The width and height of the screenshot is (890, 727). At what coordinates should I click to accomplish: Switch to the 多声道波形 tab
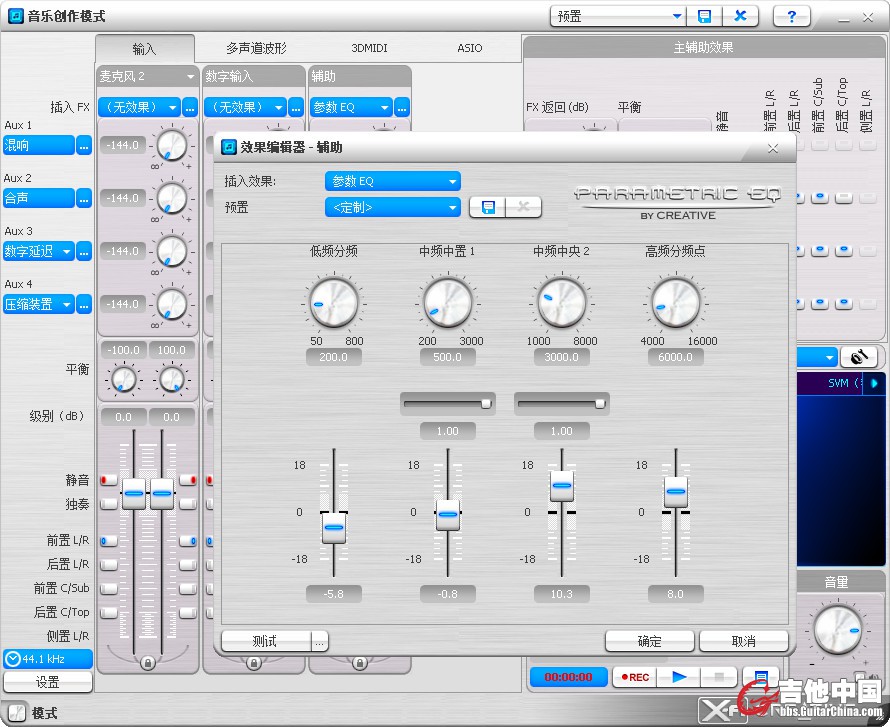(256, 48)
